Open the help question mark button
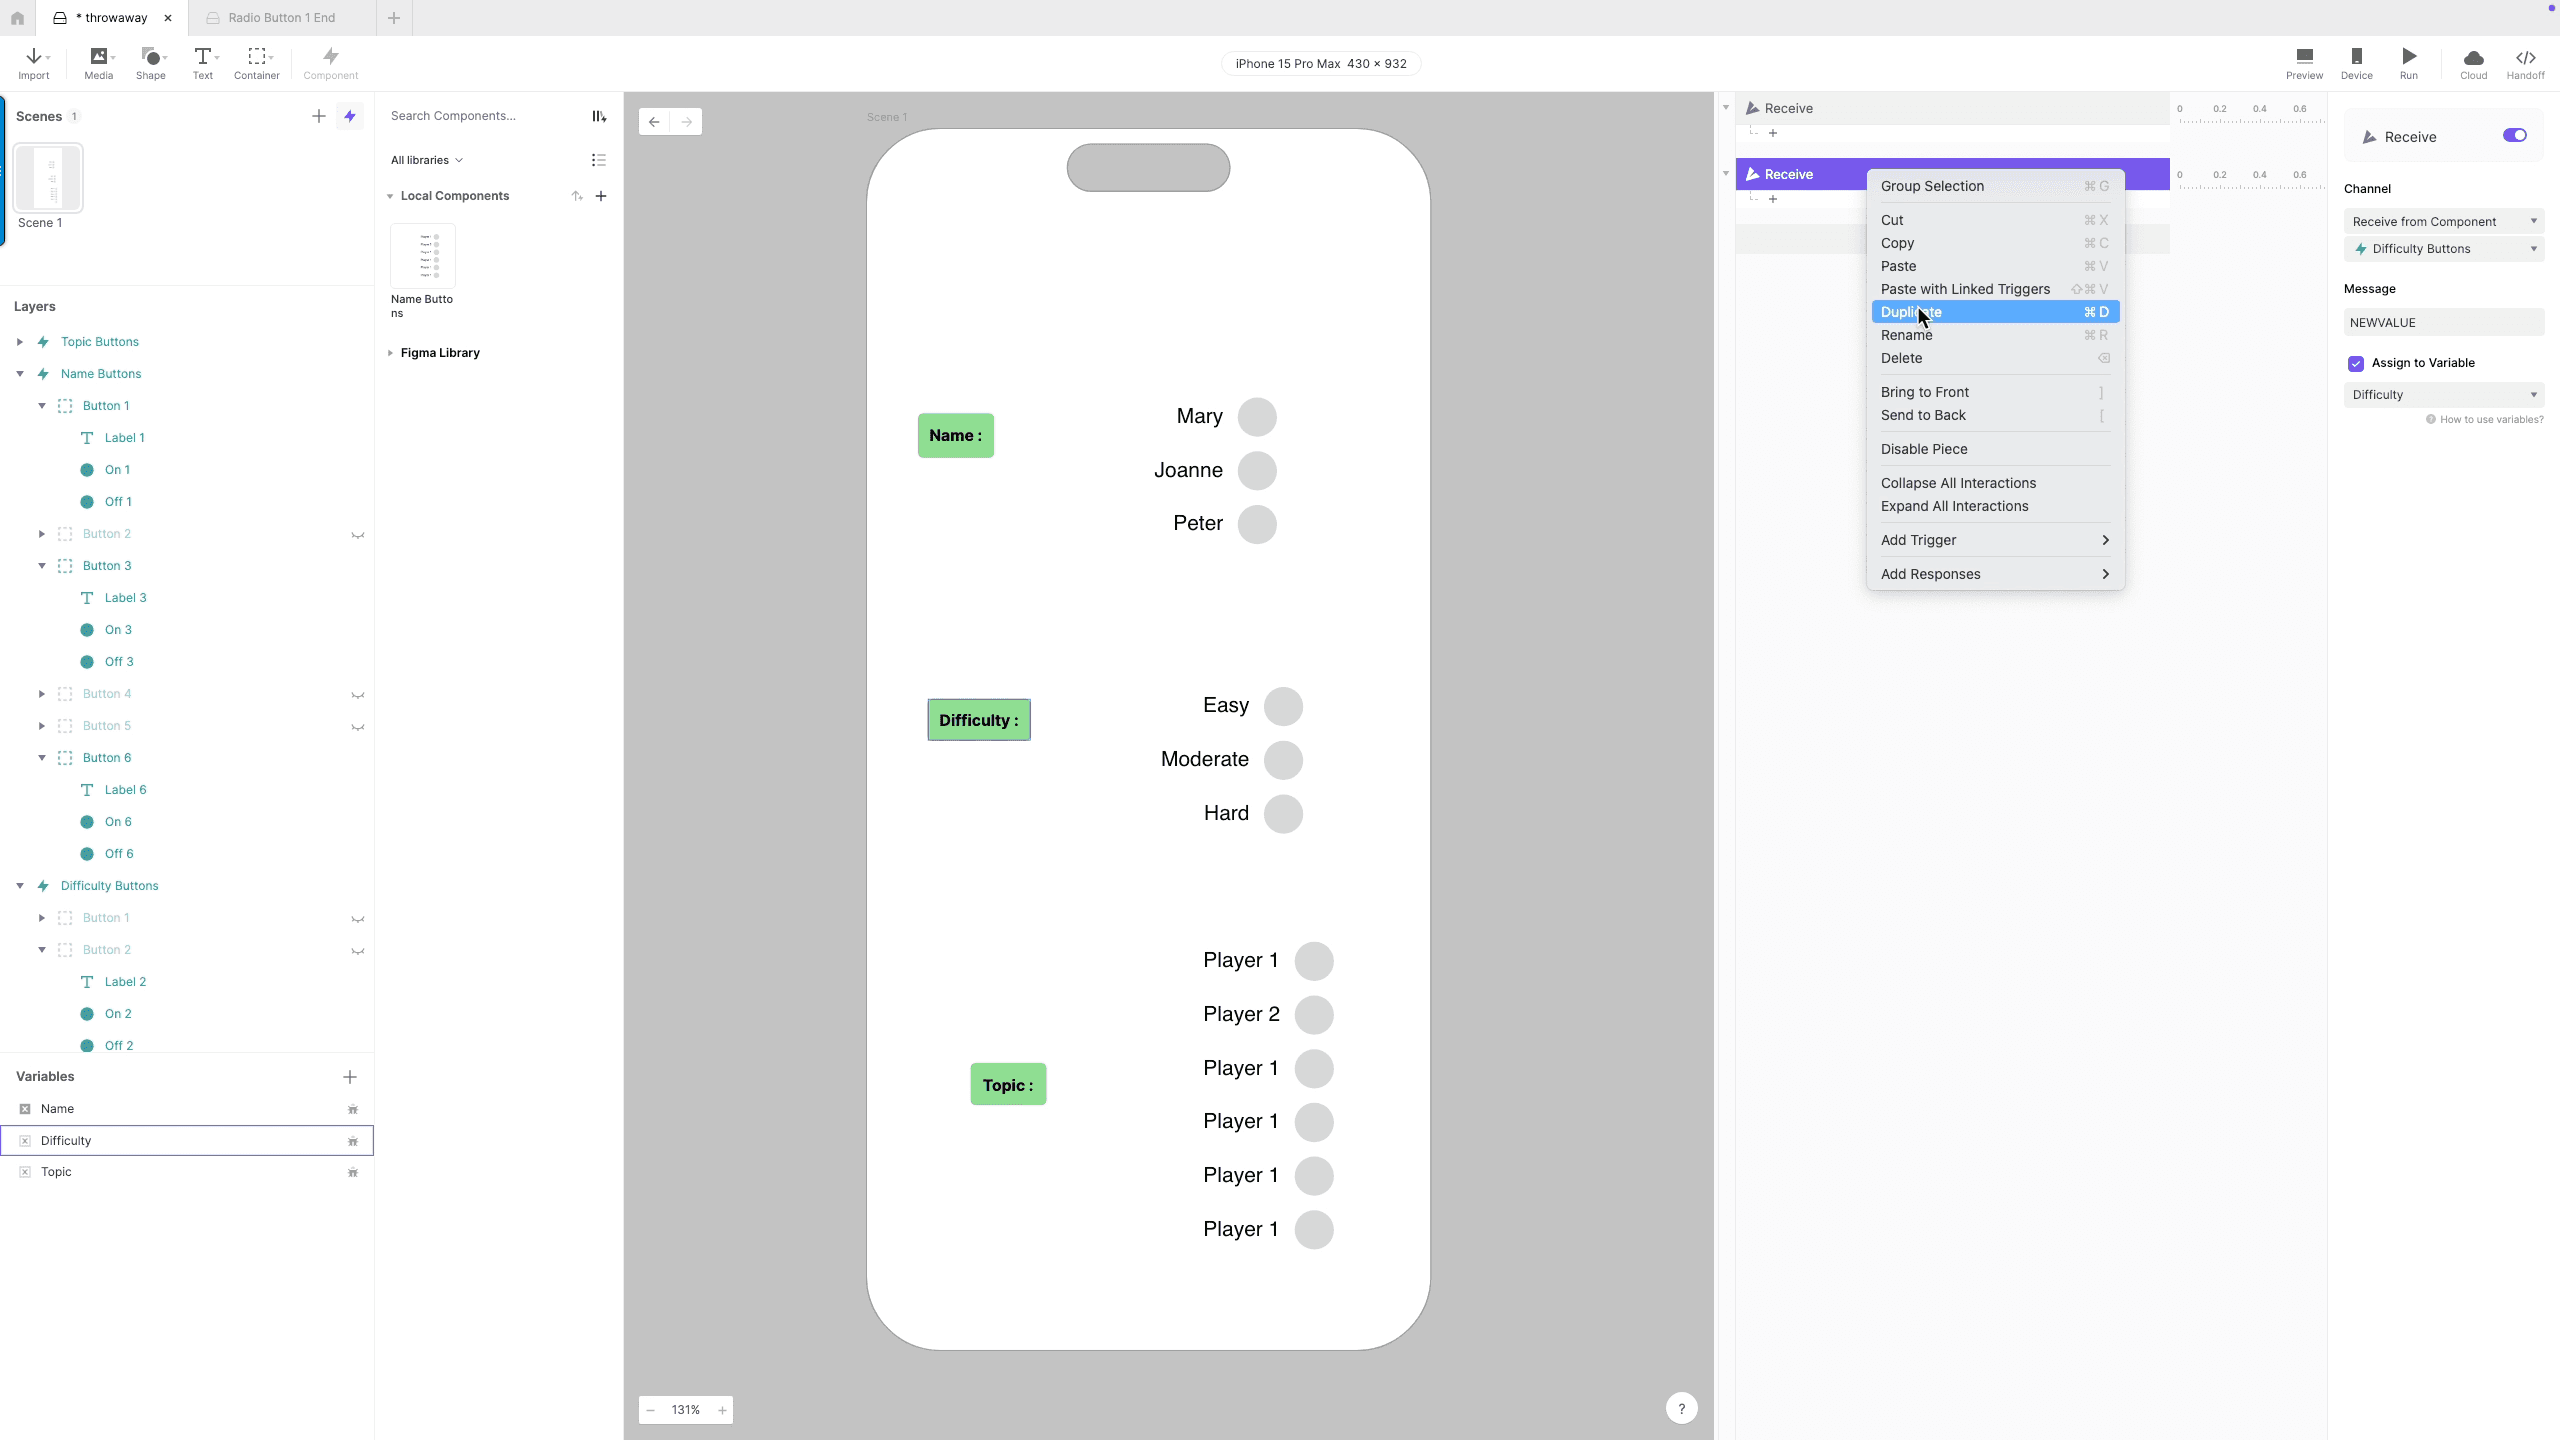Screen dimensions: 2560x1440 pyautogui.click(x=1681, y=1408)
